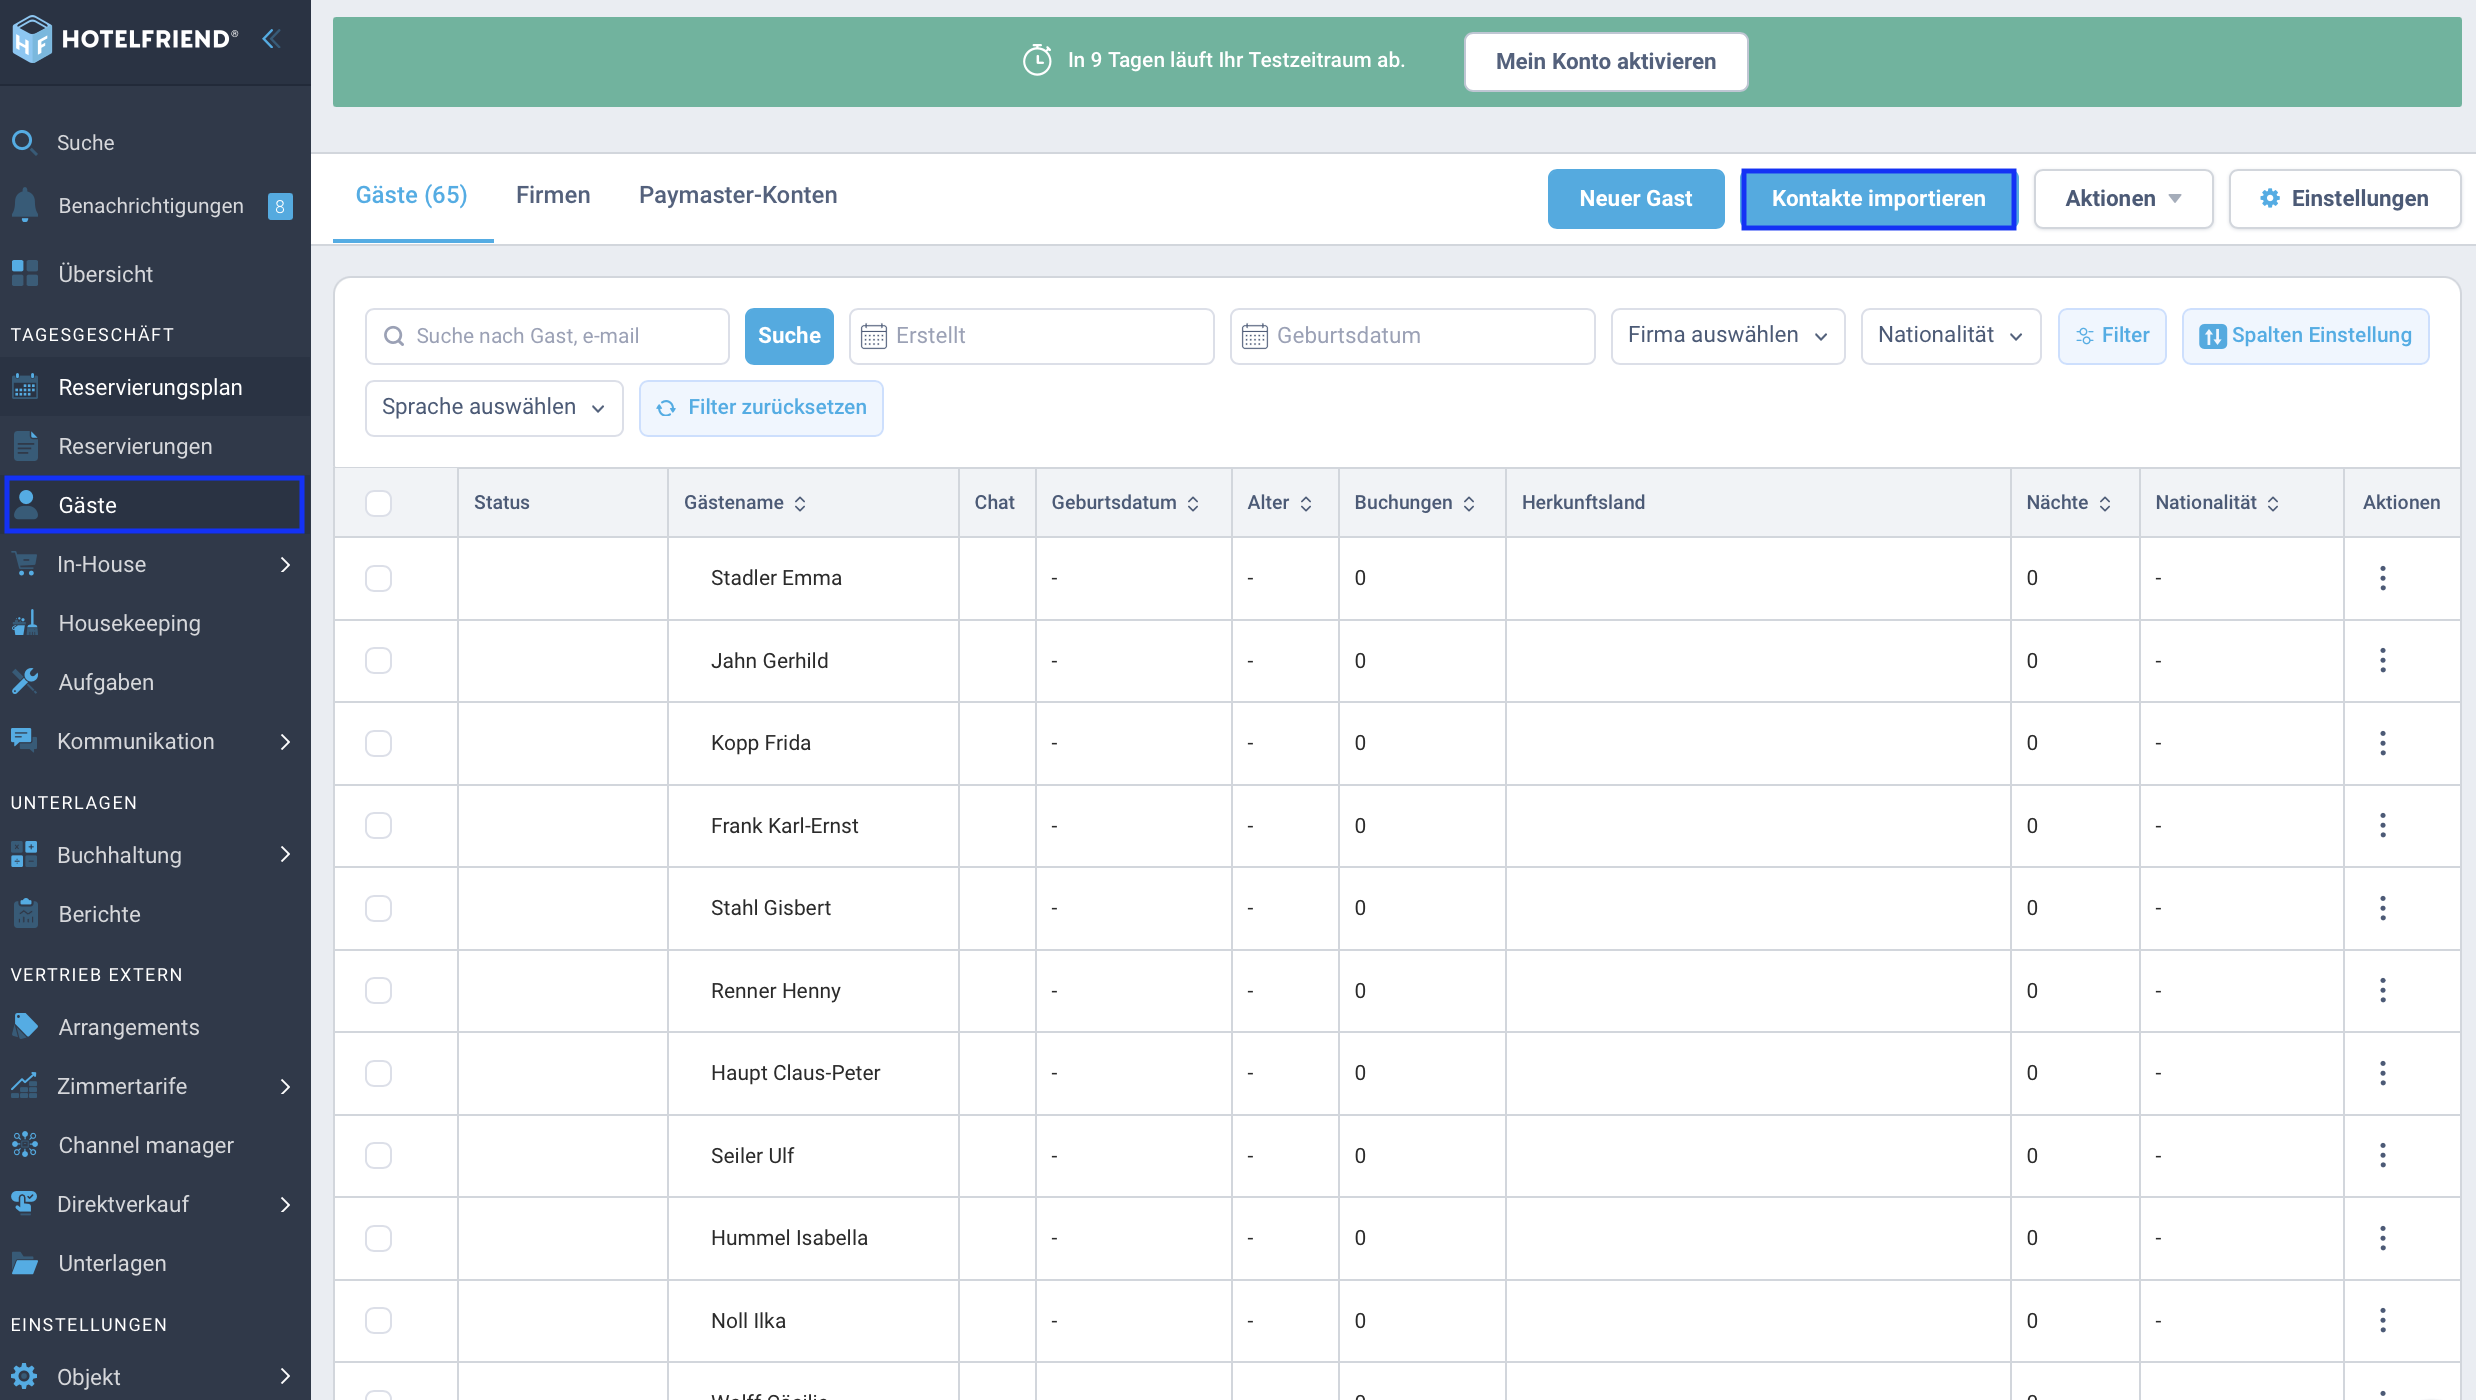Switch to the Gäste (65) tab
This screenshot has width=2476, height=1400.
coord(412,195)
